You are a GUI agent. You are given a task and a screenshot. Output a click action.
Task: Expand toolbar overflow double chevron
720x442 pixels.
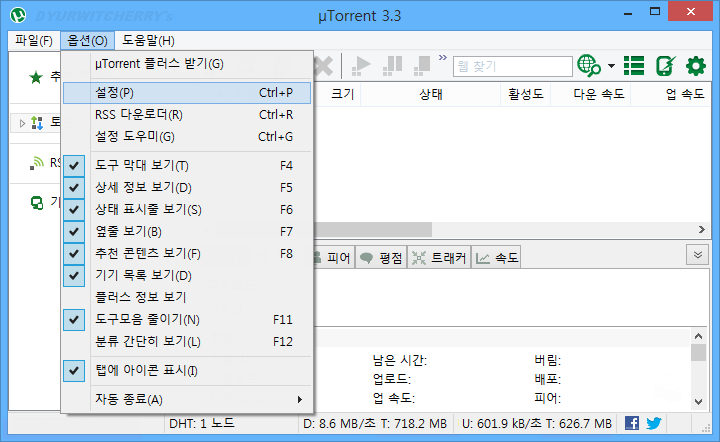point(443,58)
